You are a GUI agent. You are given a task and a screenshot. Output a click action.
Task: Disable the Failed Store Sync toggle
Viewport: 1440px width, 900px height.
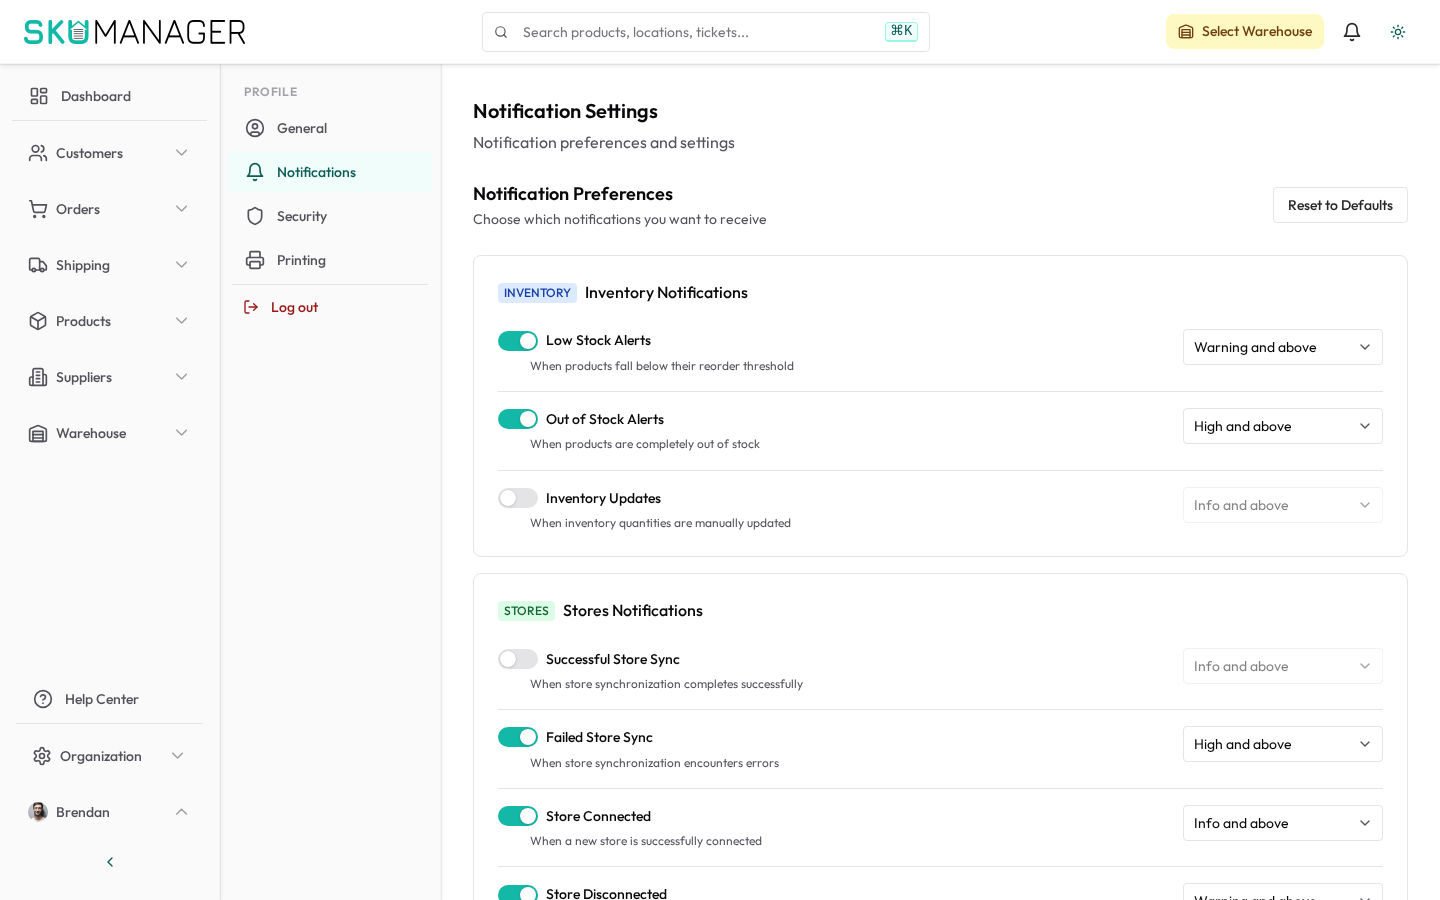coord(518,737)
